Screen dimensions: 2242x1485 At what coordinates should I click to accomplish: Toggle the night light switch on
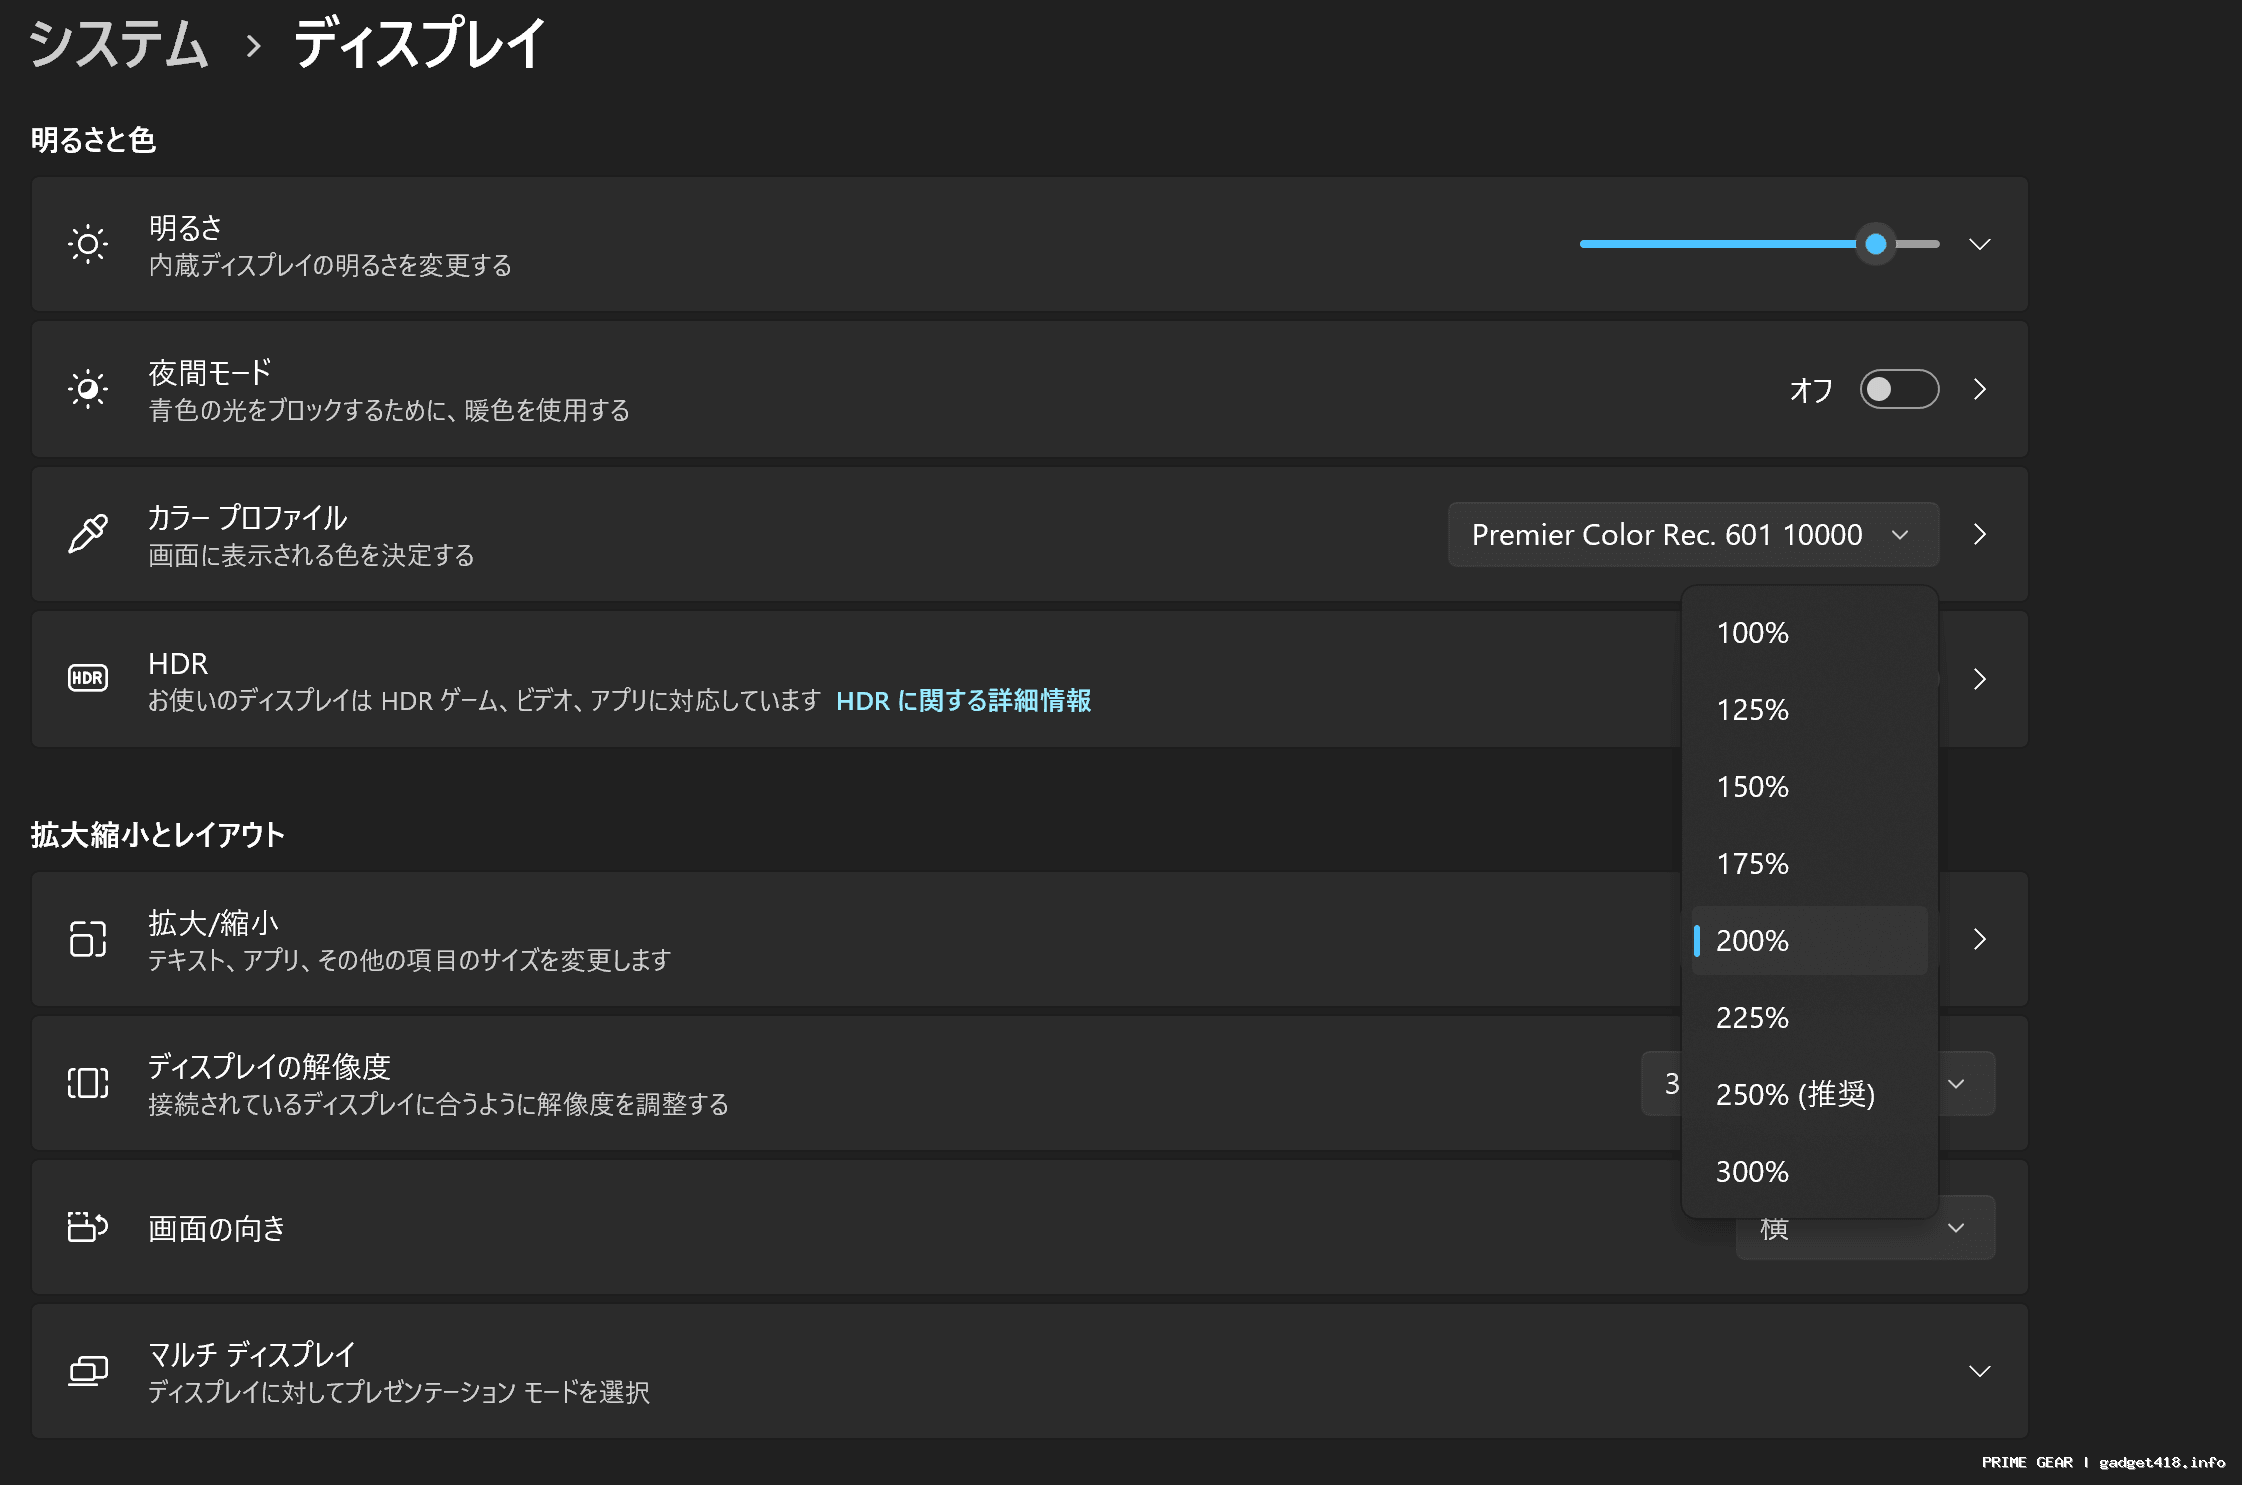click(x=1898, y=389)
